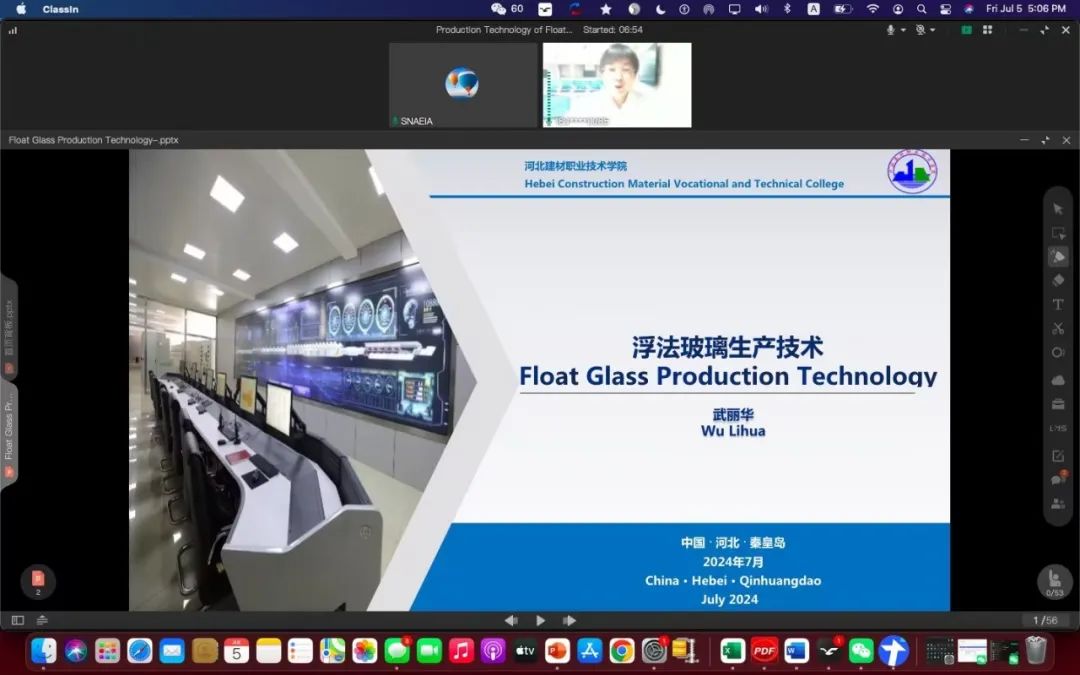
Task: Open the cloud drive icon
Action: (x=1058, y=380)
